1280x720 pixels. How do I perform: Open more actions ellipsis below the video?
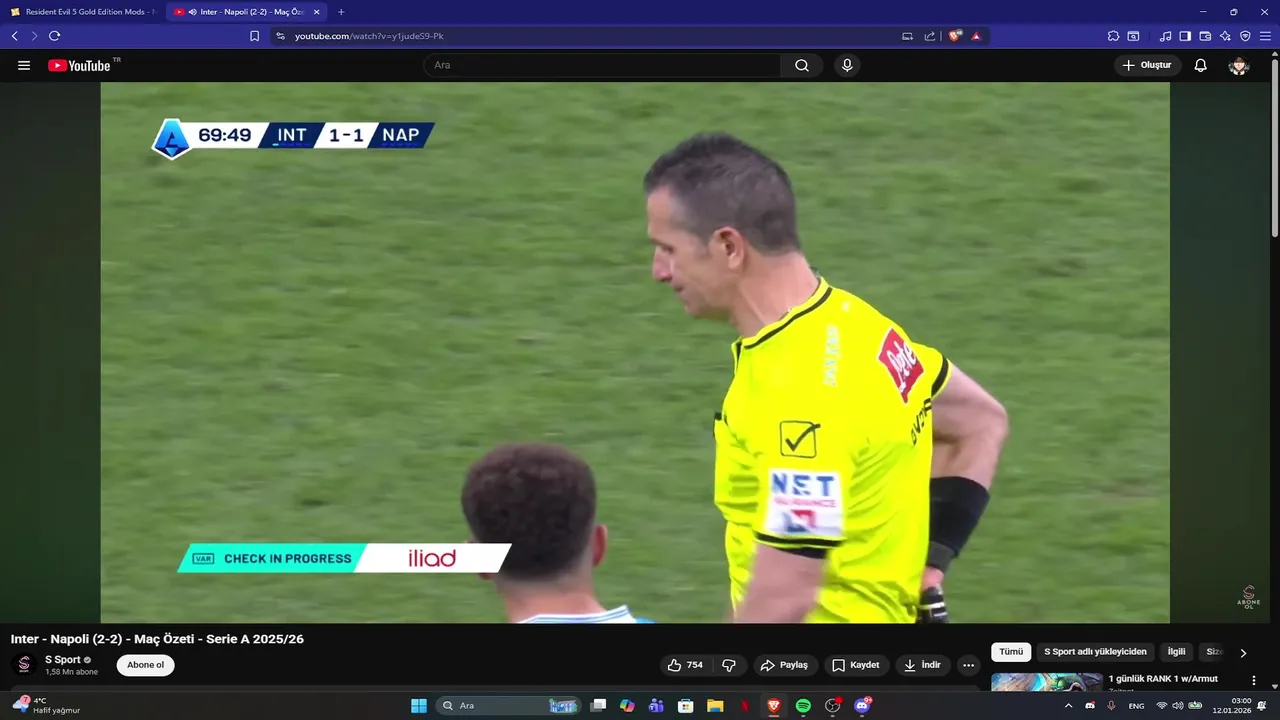(968, 665)
